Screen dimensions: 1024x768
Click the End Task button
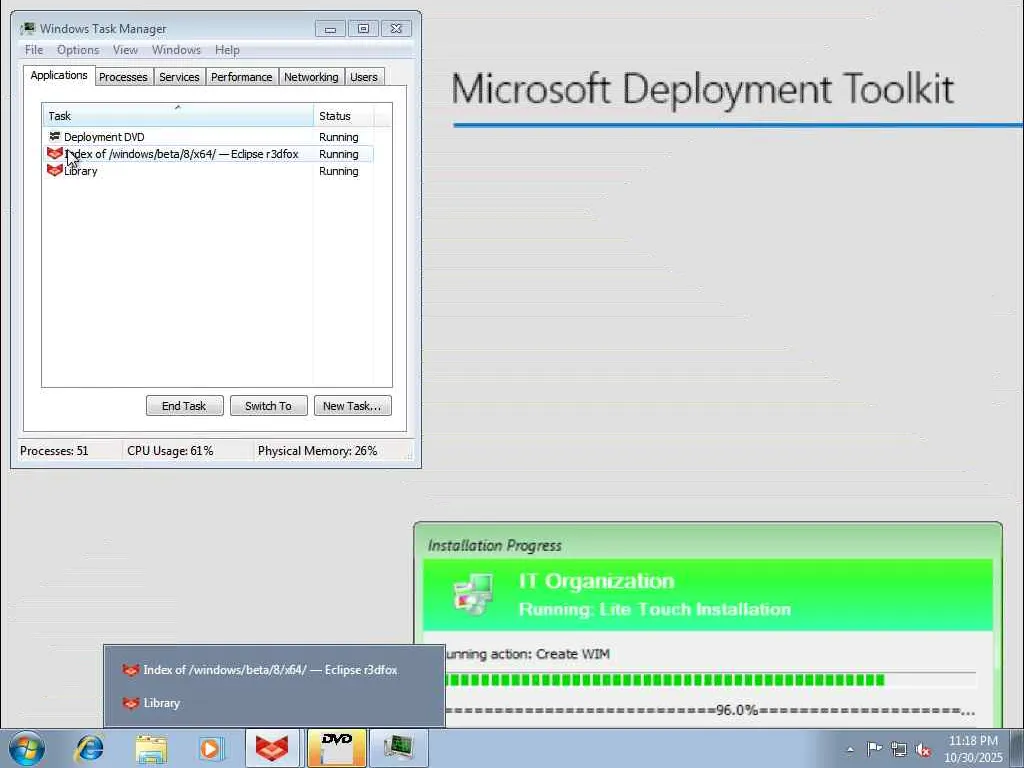(184, 406)
